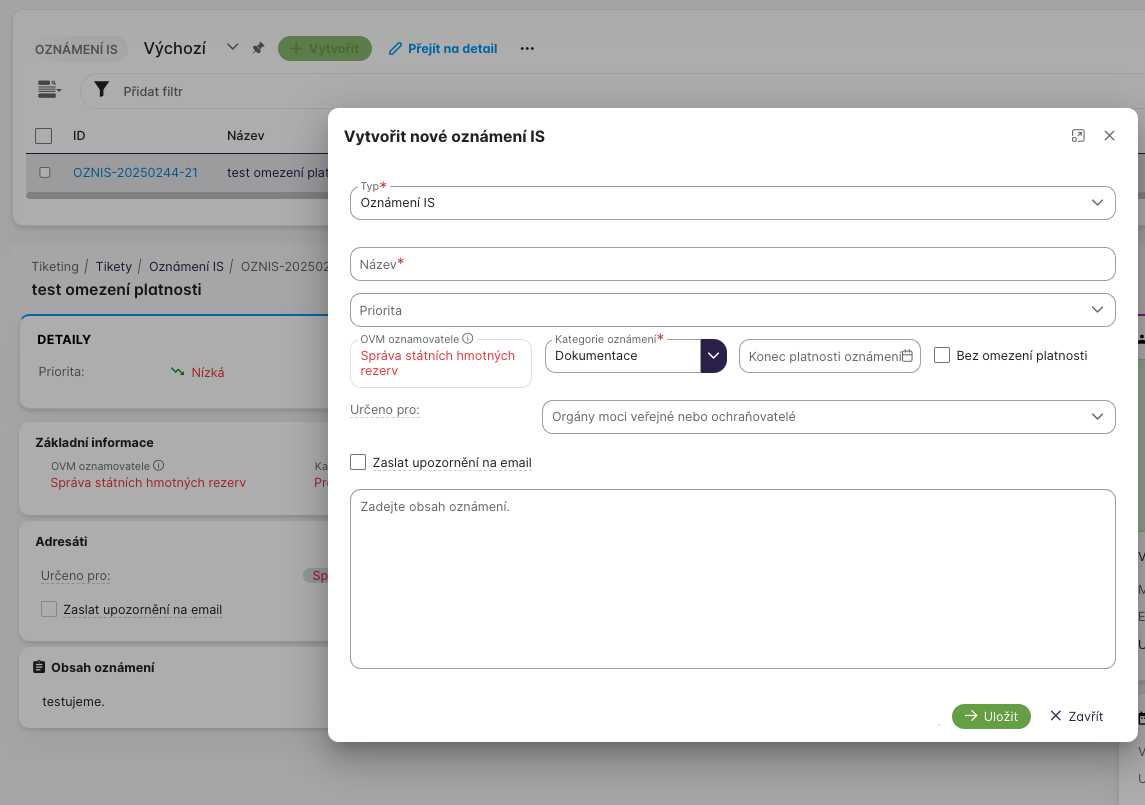Image resolution: width=1145 pixels, height=805 pixels.
Task: Click the Uložit save button
Action: coord(991,716)
